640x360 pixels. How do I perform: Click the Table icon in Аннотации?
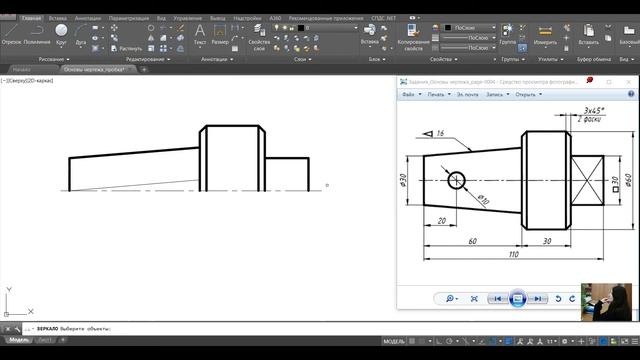(235, 48)
